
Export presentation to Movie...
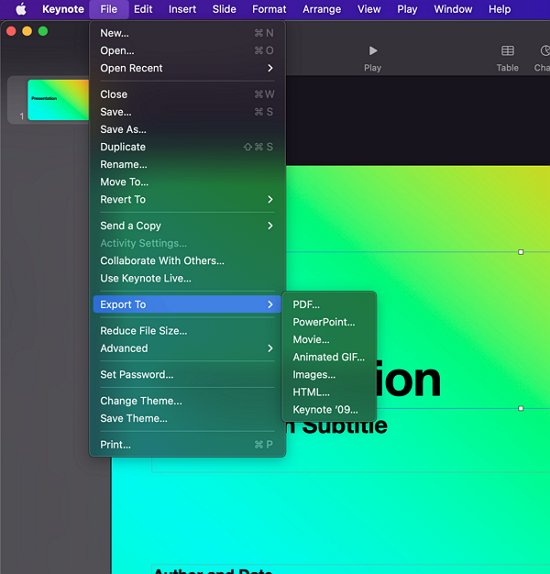(x=329, y=340)
